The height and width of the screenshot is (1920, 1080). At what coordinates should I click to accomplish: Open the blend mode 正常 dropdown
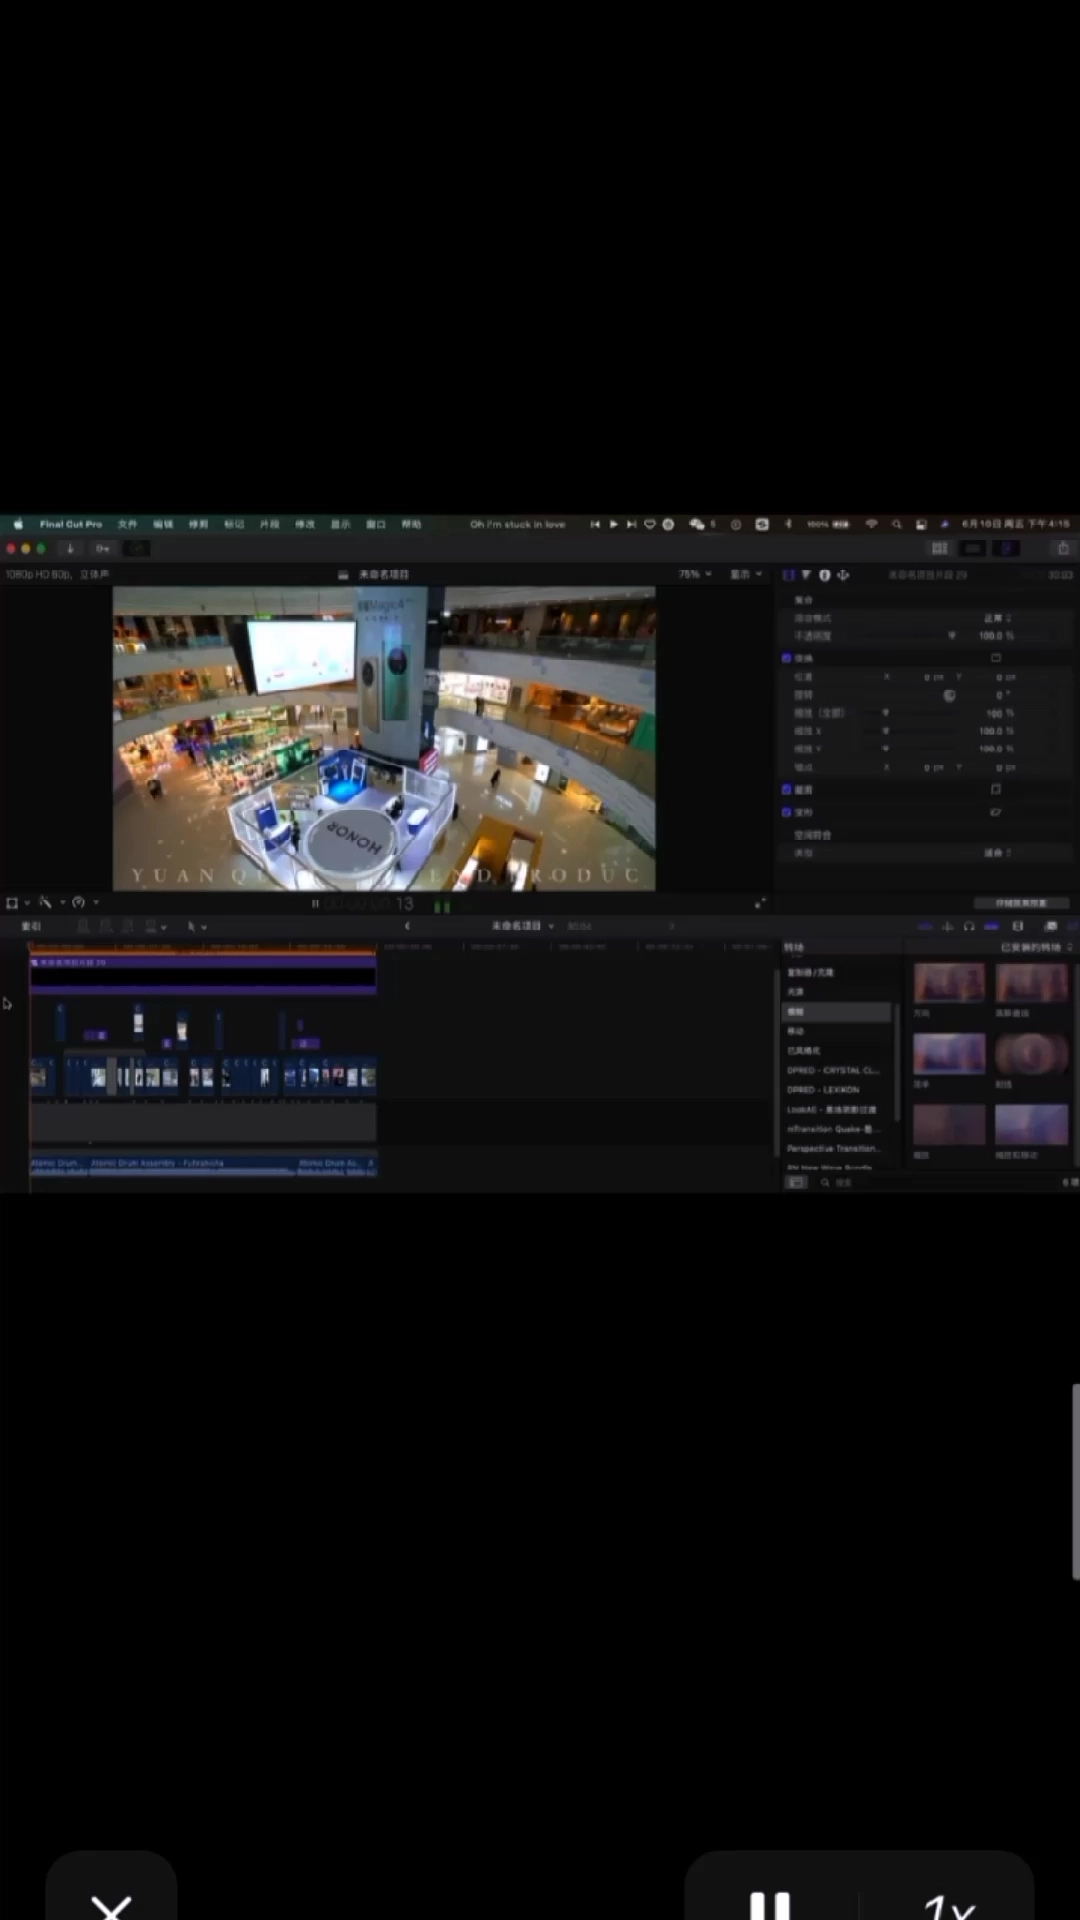point(997,618)
